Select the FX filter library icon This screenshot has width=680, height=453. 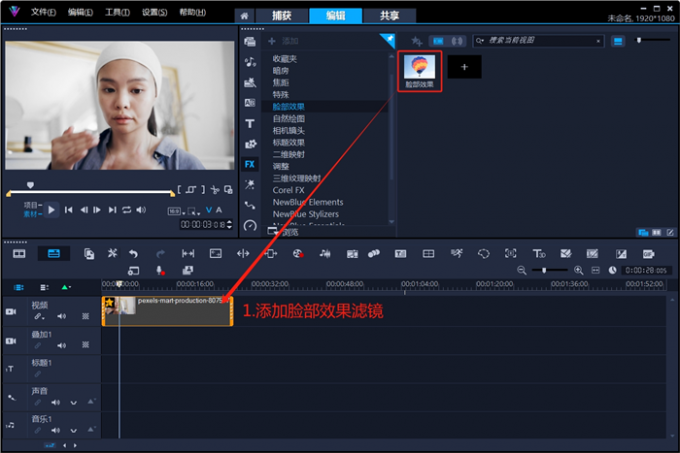(250, 164)
